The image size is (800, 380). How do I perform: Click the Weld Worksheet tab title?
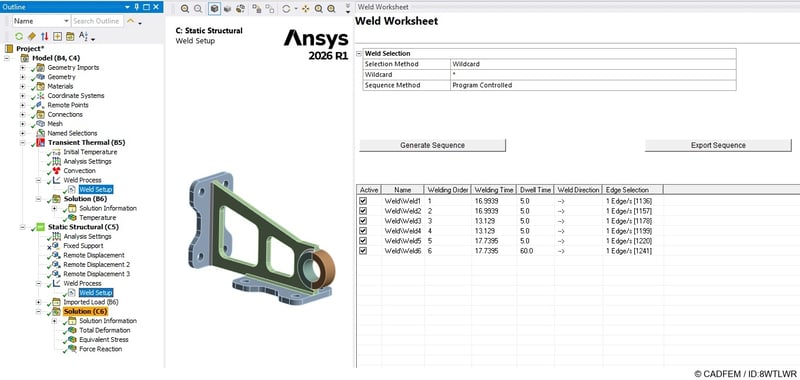pos(383,7)
